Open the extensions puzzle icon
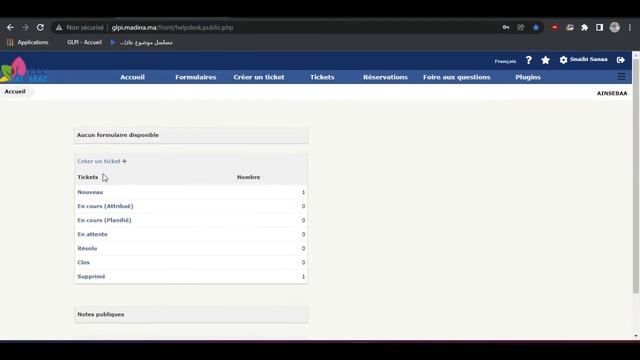 584,27
